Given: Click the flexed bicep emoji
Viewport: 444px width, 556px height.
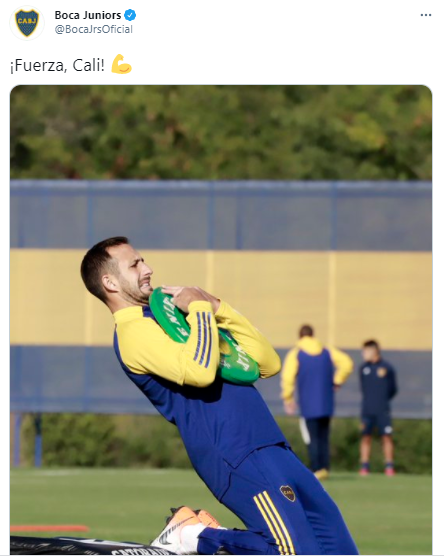Looking at the screenshot, I should pyautogui.click(x=121, y=64).
